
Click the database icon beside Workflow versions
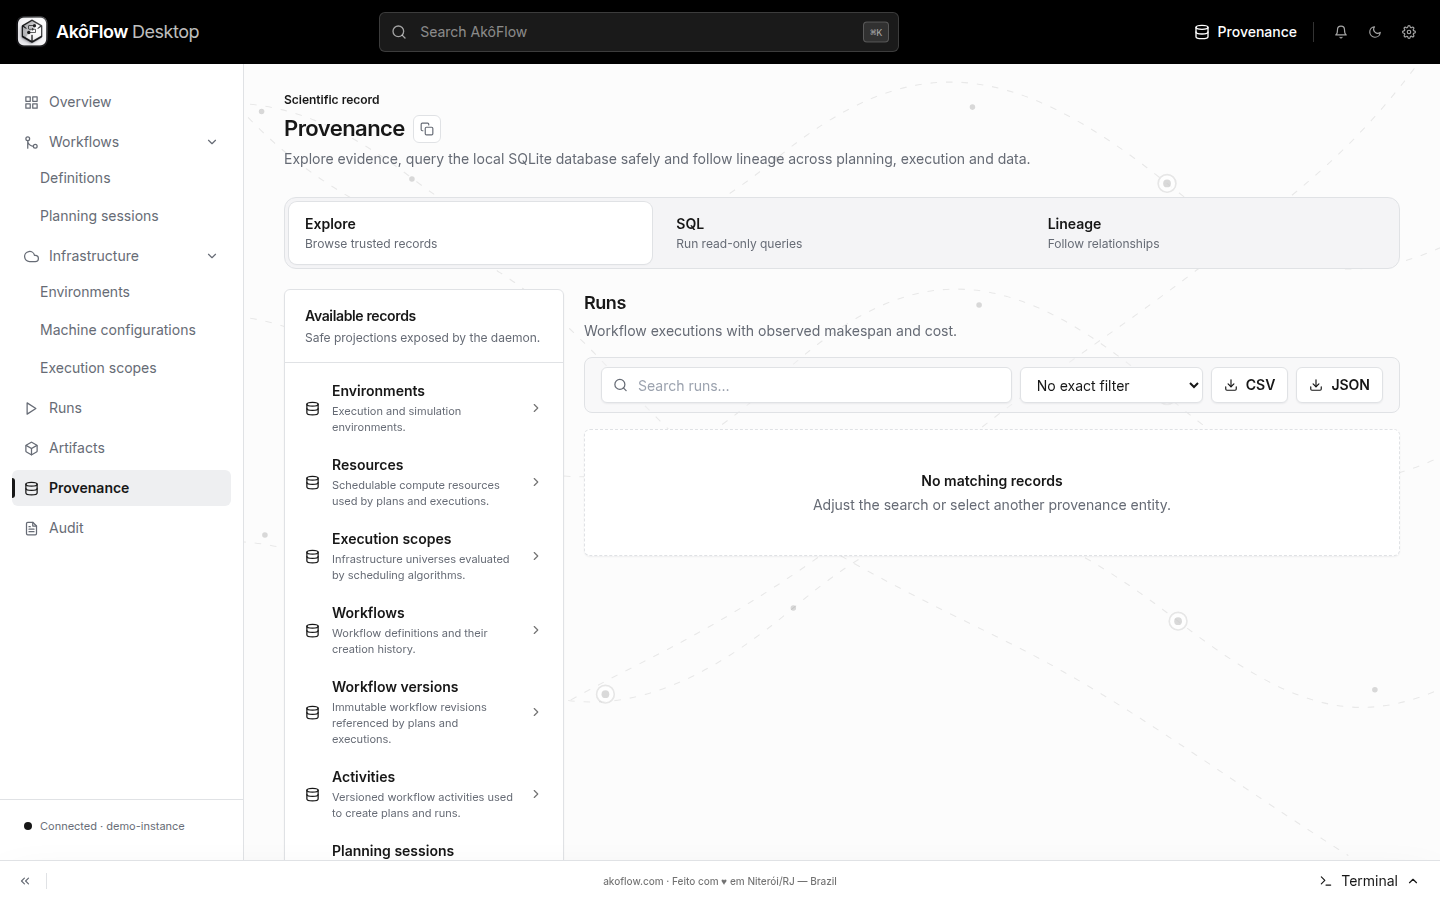pos(312,713)
